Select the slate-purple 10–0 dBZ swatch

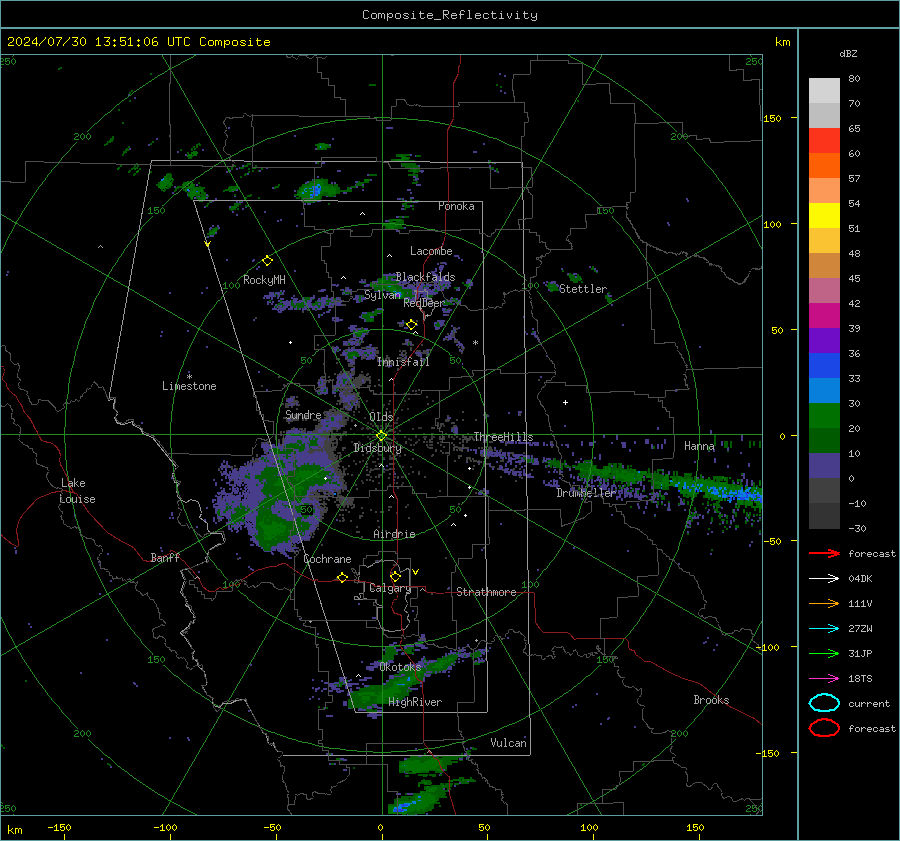[x=824, y=465]
